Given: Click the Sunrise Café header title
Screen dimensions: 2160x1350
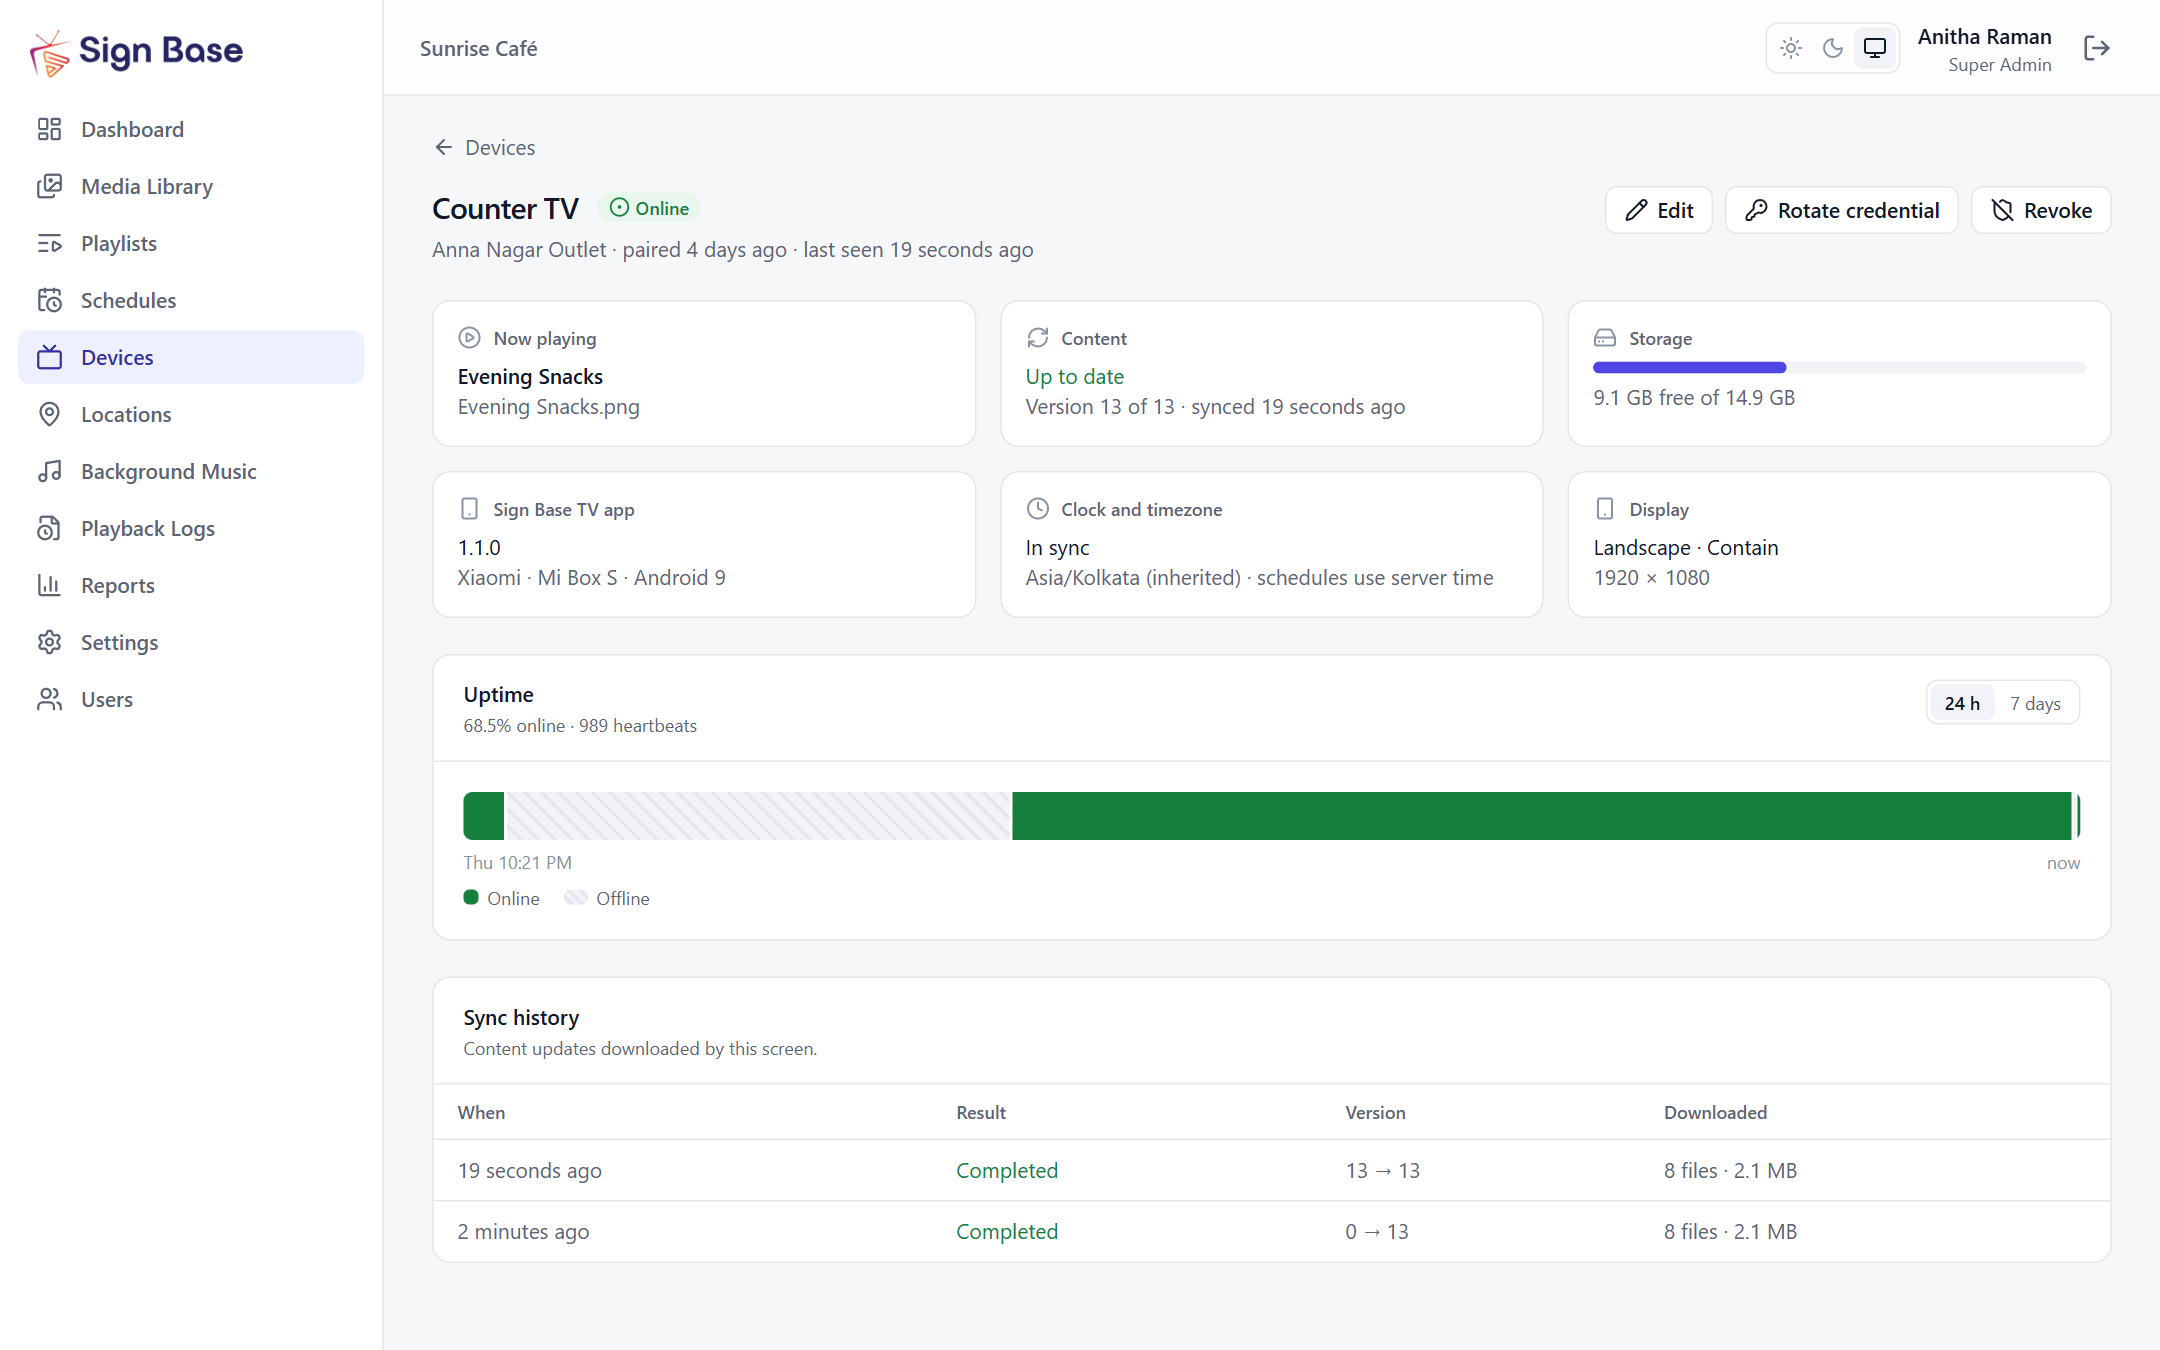Looking at the screenshot, I should pyautogui.click(x=478, y=48).
